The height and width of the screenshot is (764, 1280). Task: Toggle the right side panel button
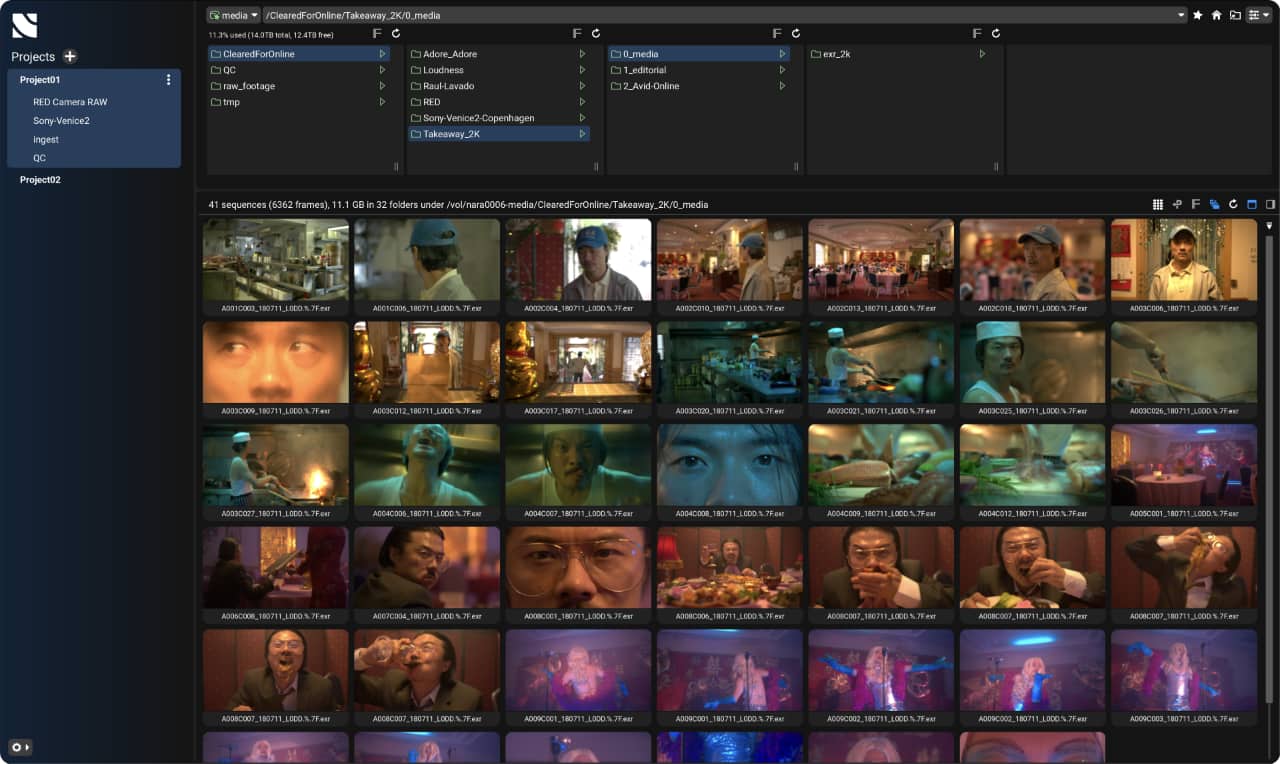tap(1270, 204)
